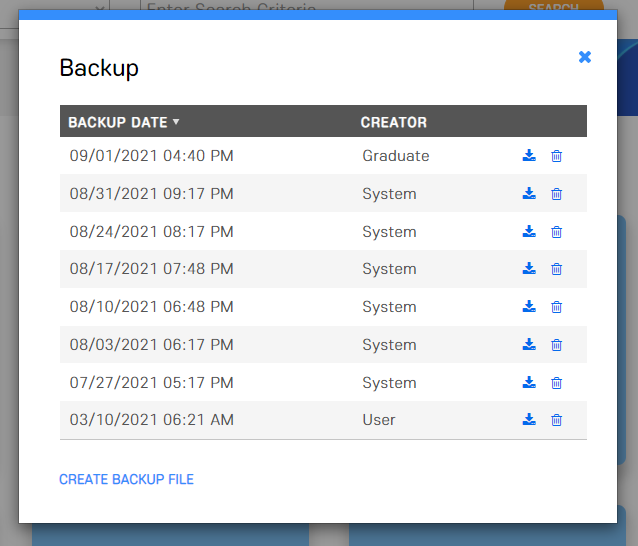638x546 pixels.
Task: Delete the 09/01/2021 Graduate backup
Action: (557, 156)
